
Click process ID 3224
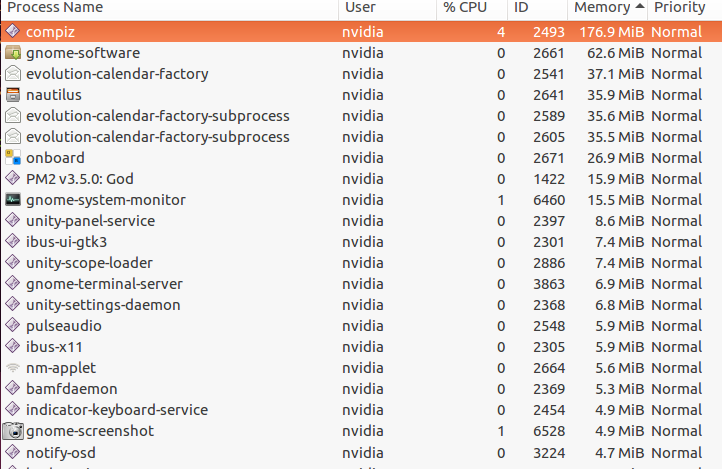tap(549, 453)
